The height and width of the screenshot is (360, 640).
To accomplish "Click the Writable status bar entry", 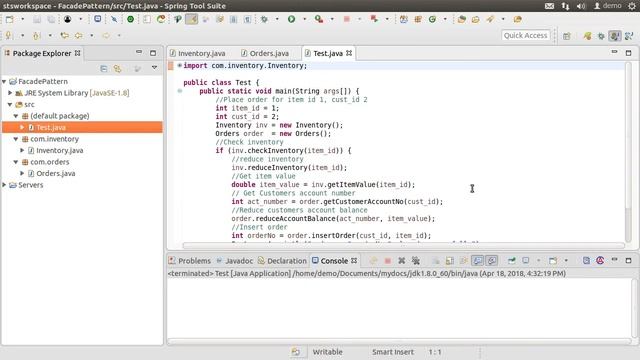I will pos(328,352).
